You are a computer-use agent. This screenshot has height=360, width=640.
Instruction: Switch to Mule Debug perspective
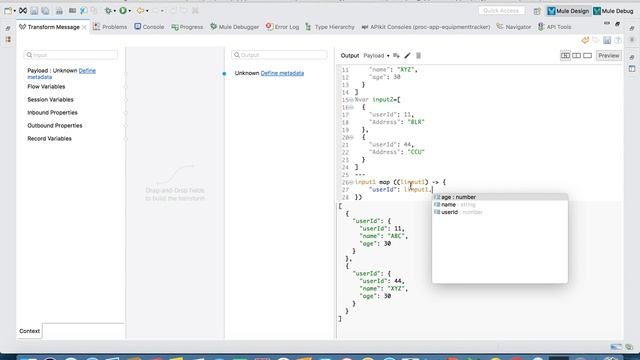click(x=613, y=11)
